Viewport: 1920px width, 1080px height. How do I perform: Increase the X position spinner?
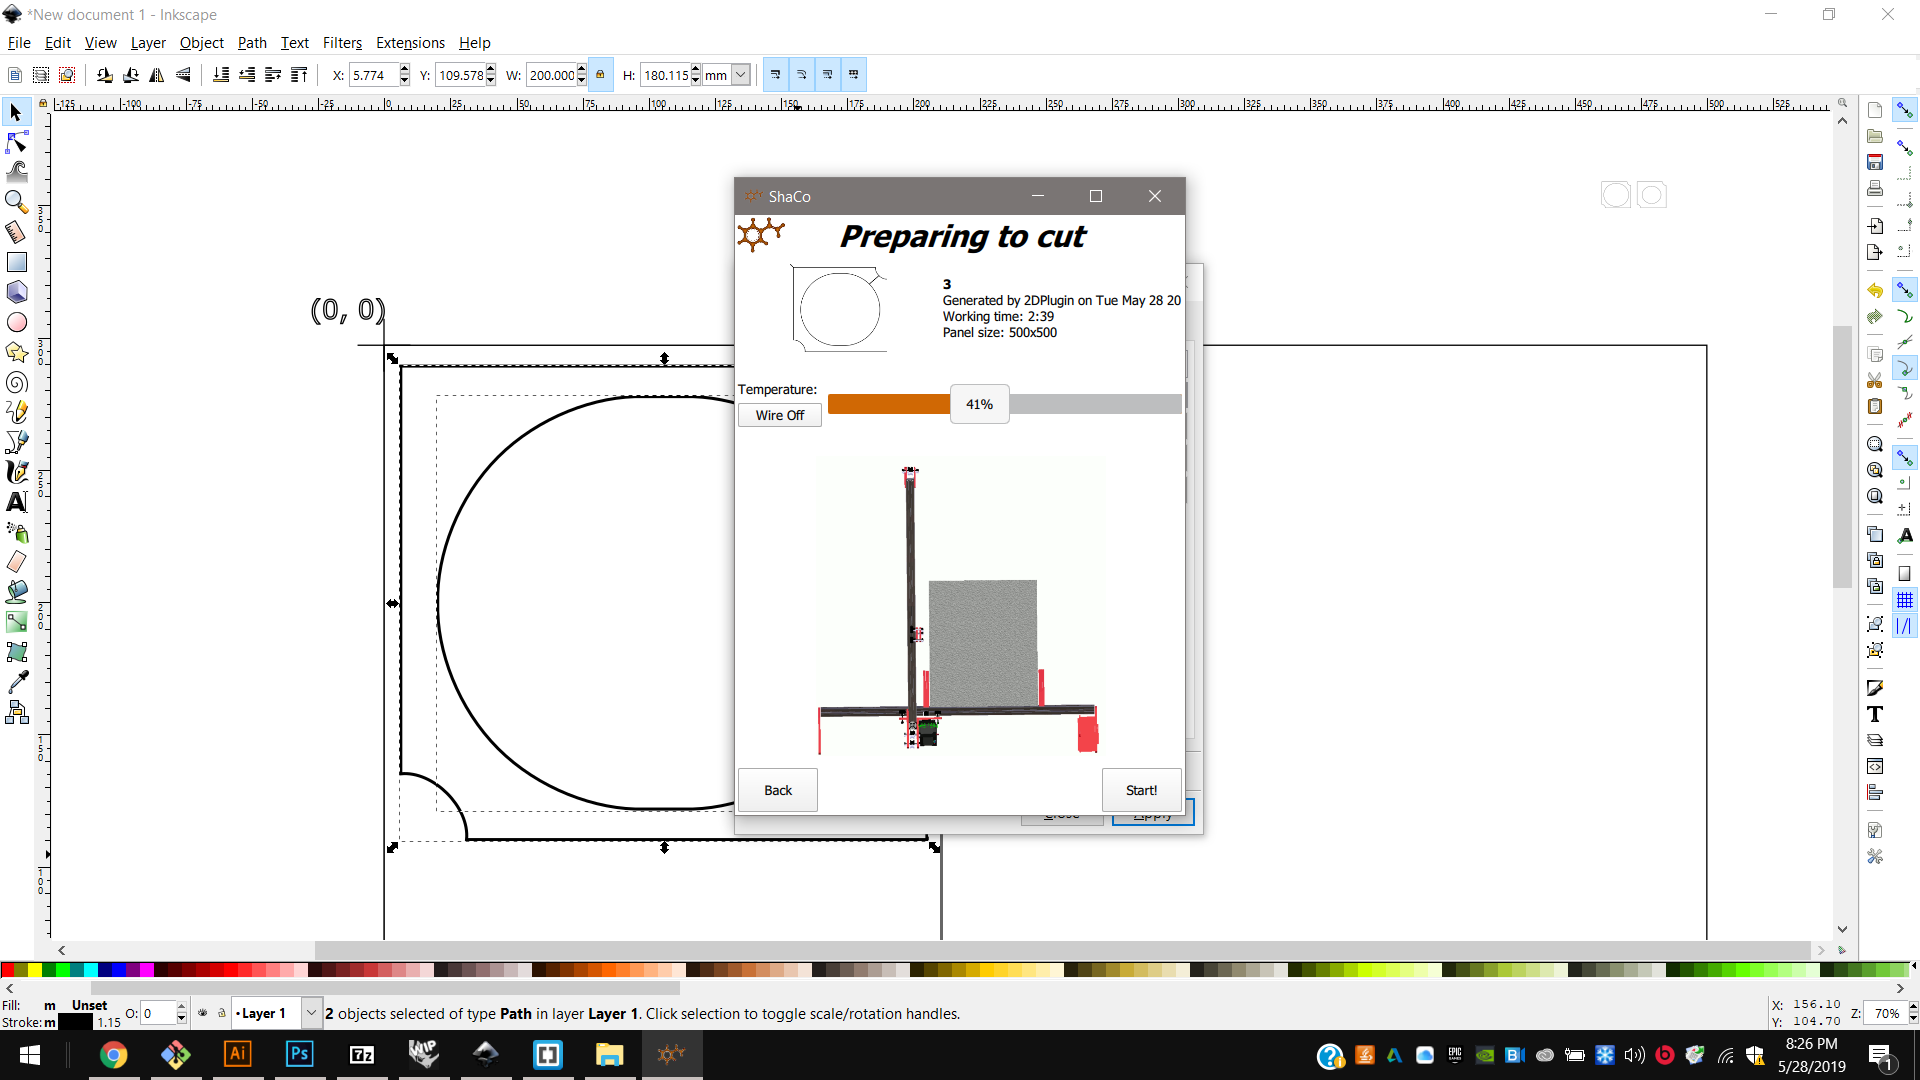(404, 70)
